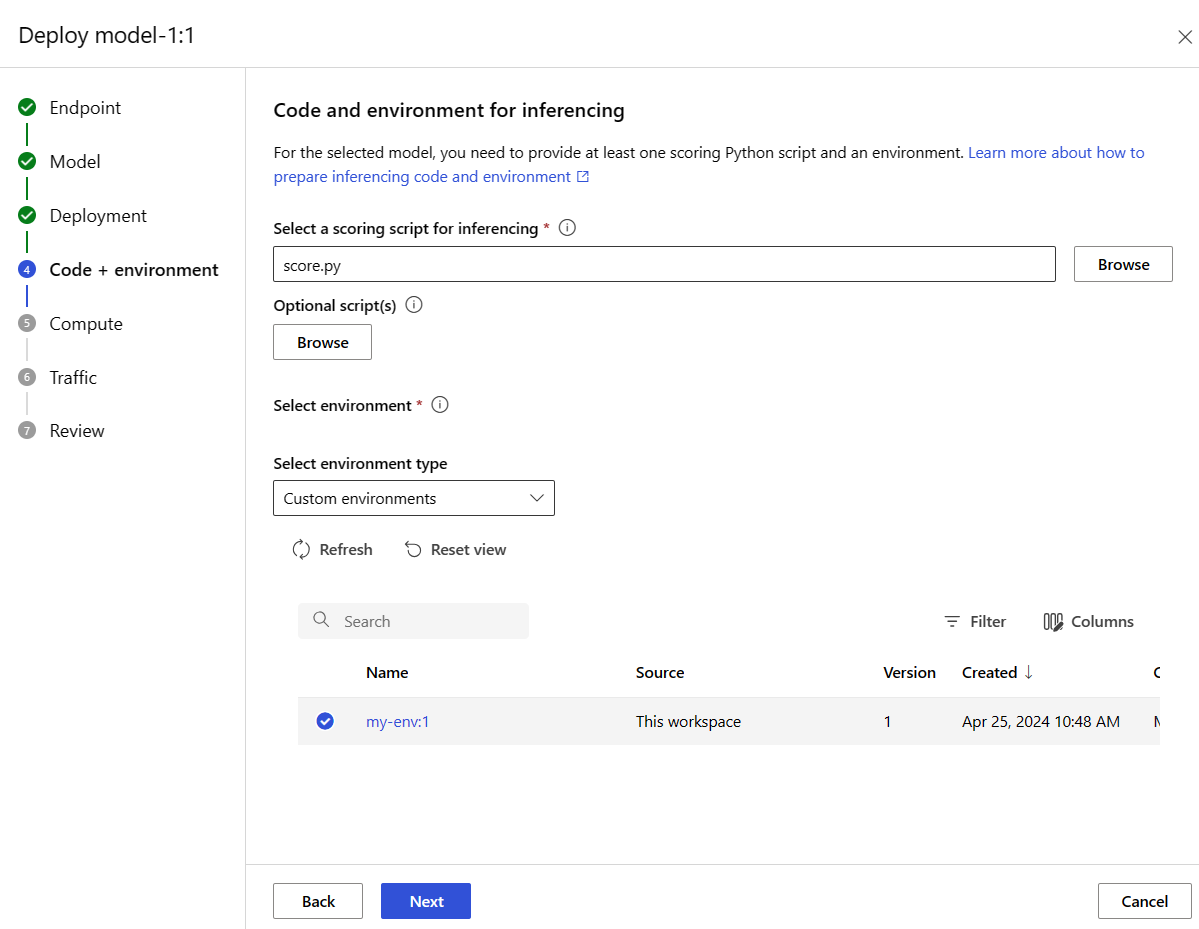This screenshot has width=1199, height=929.
Task: Click the Refresh icon above the table
Action: pyautogui.click(x=301, y=549)
